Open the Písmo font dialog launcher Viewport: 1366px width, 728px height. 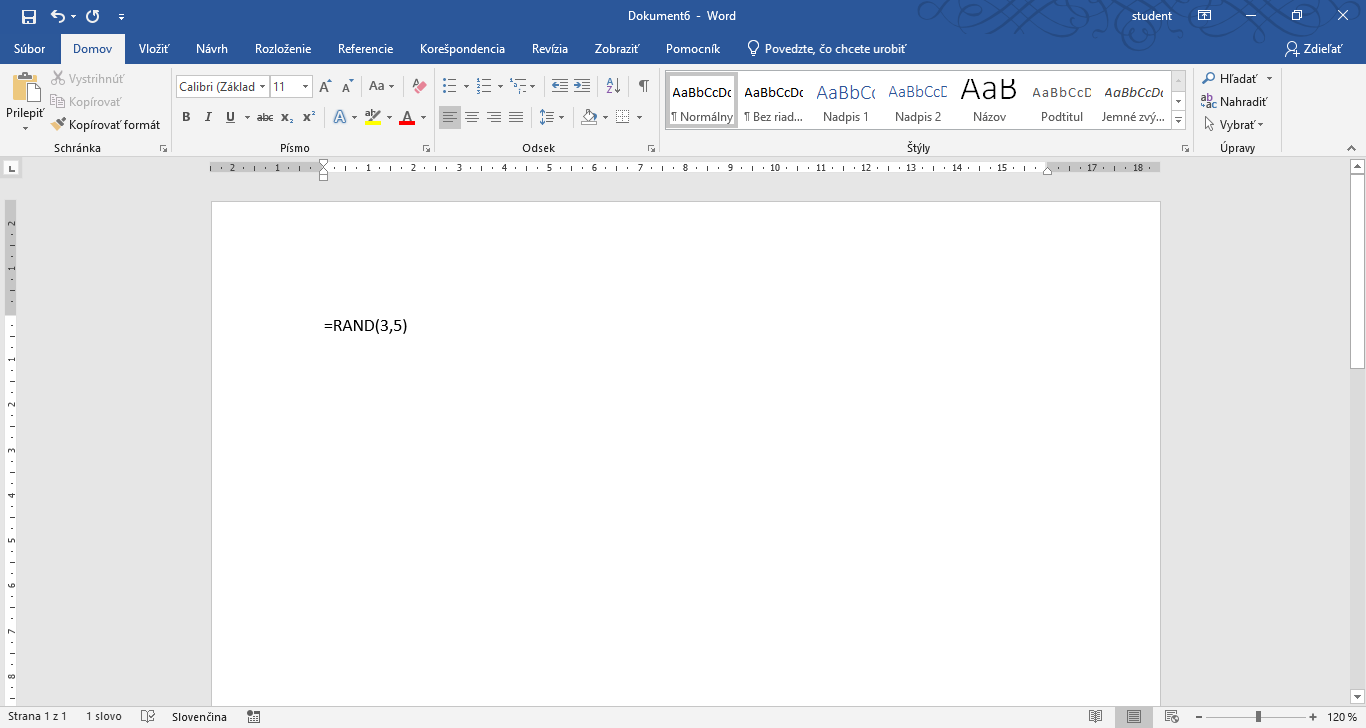tap(426, 148)
